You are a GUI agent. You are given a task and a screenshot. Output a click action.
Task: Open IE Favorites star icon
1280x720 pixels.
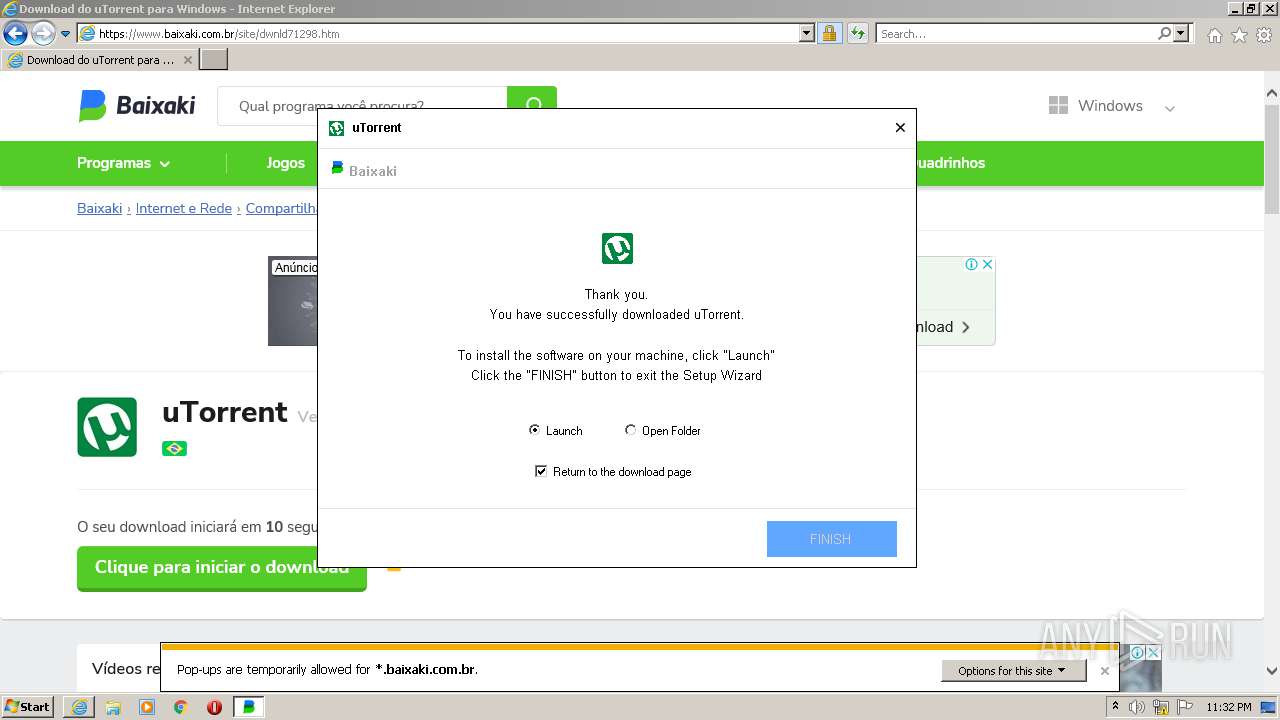[1239, 35]
